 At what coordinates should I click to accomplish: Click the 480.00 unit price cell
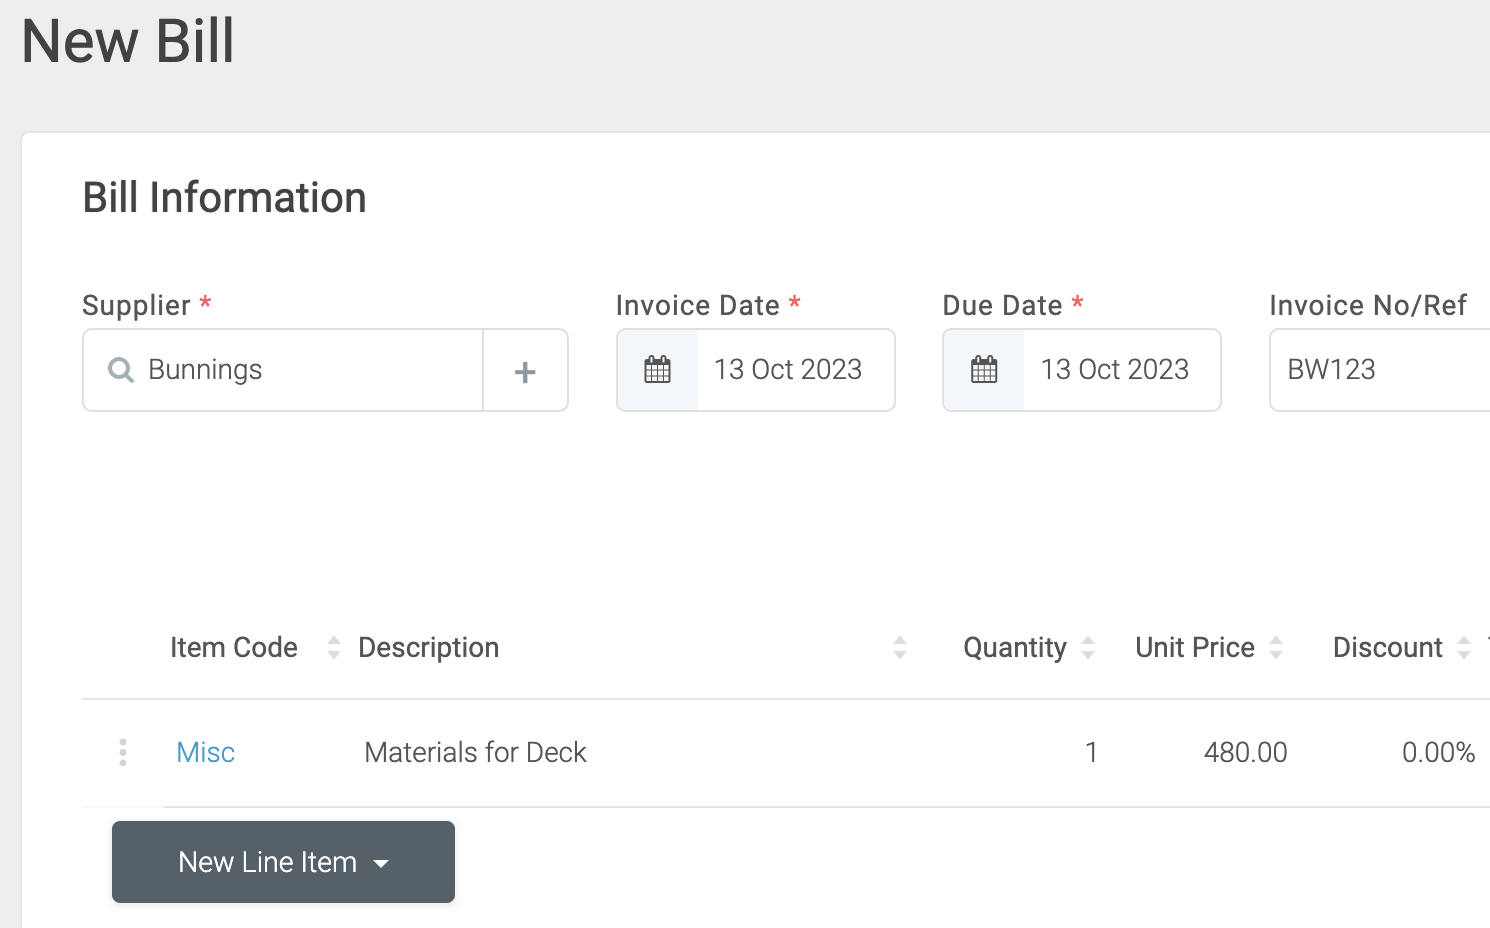click(1245, 753)
